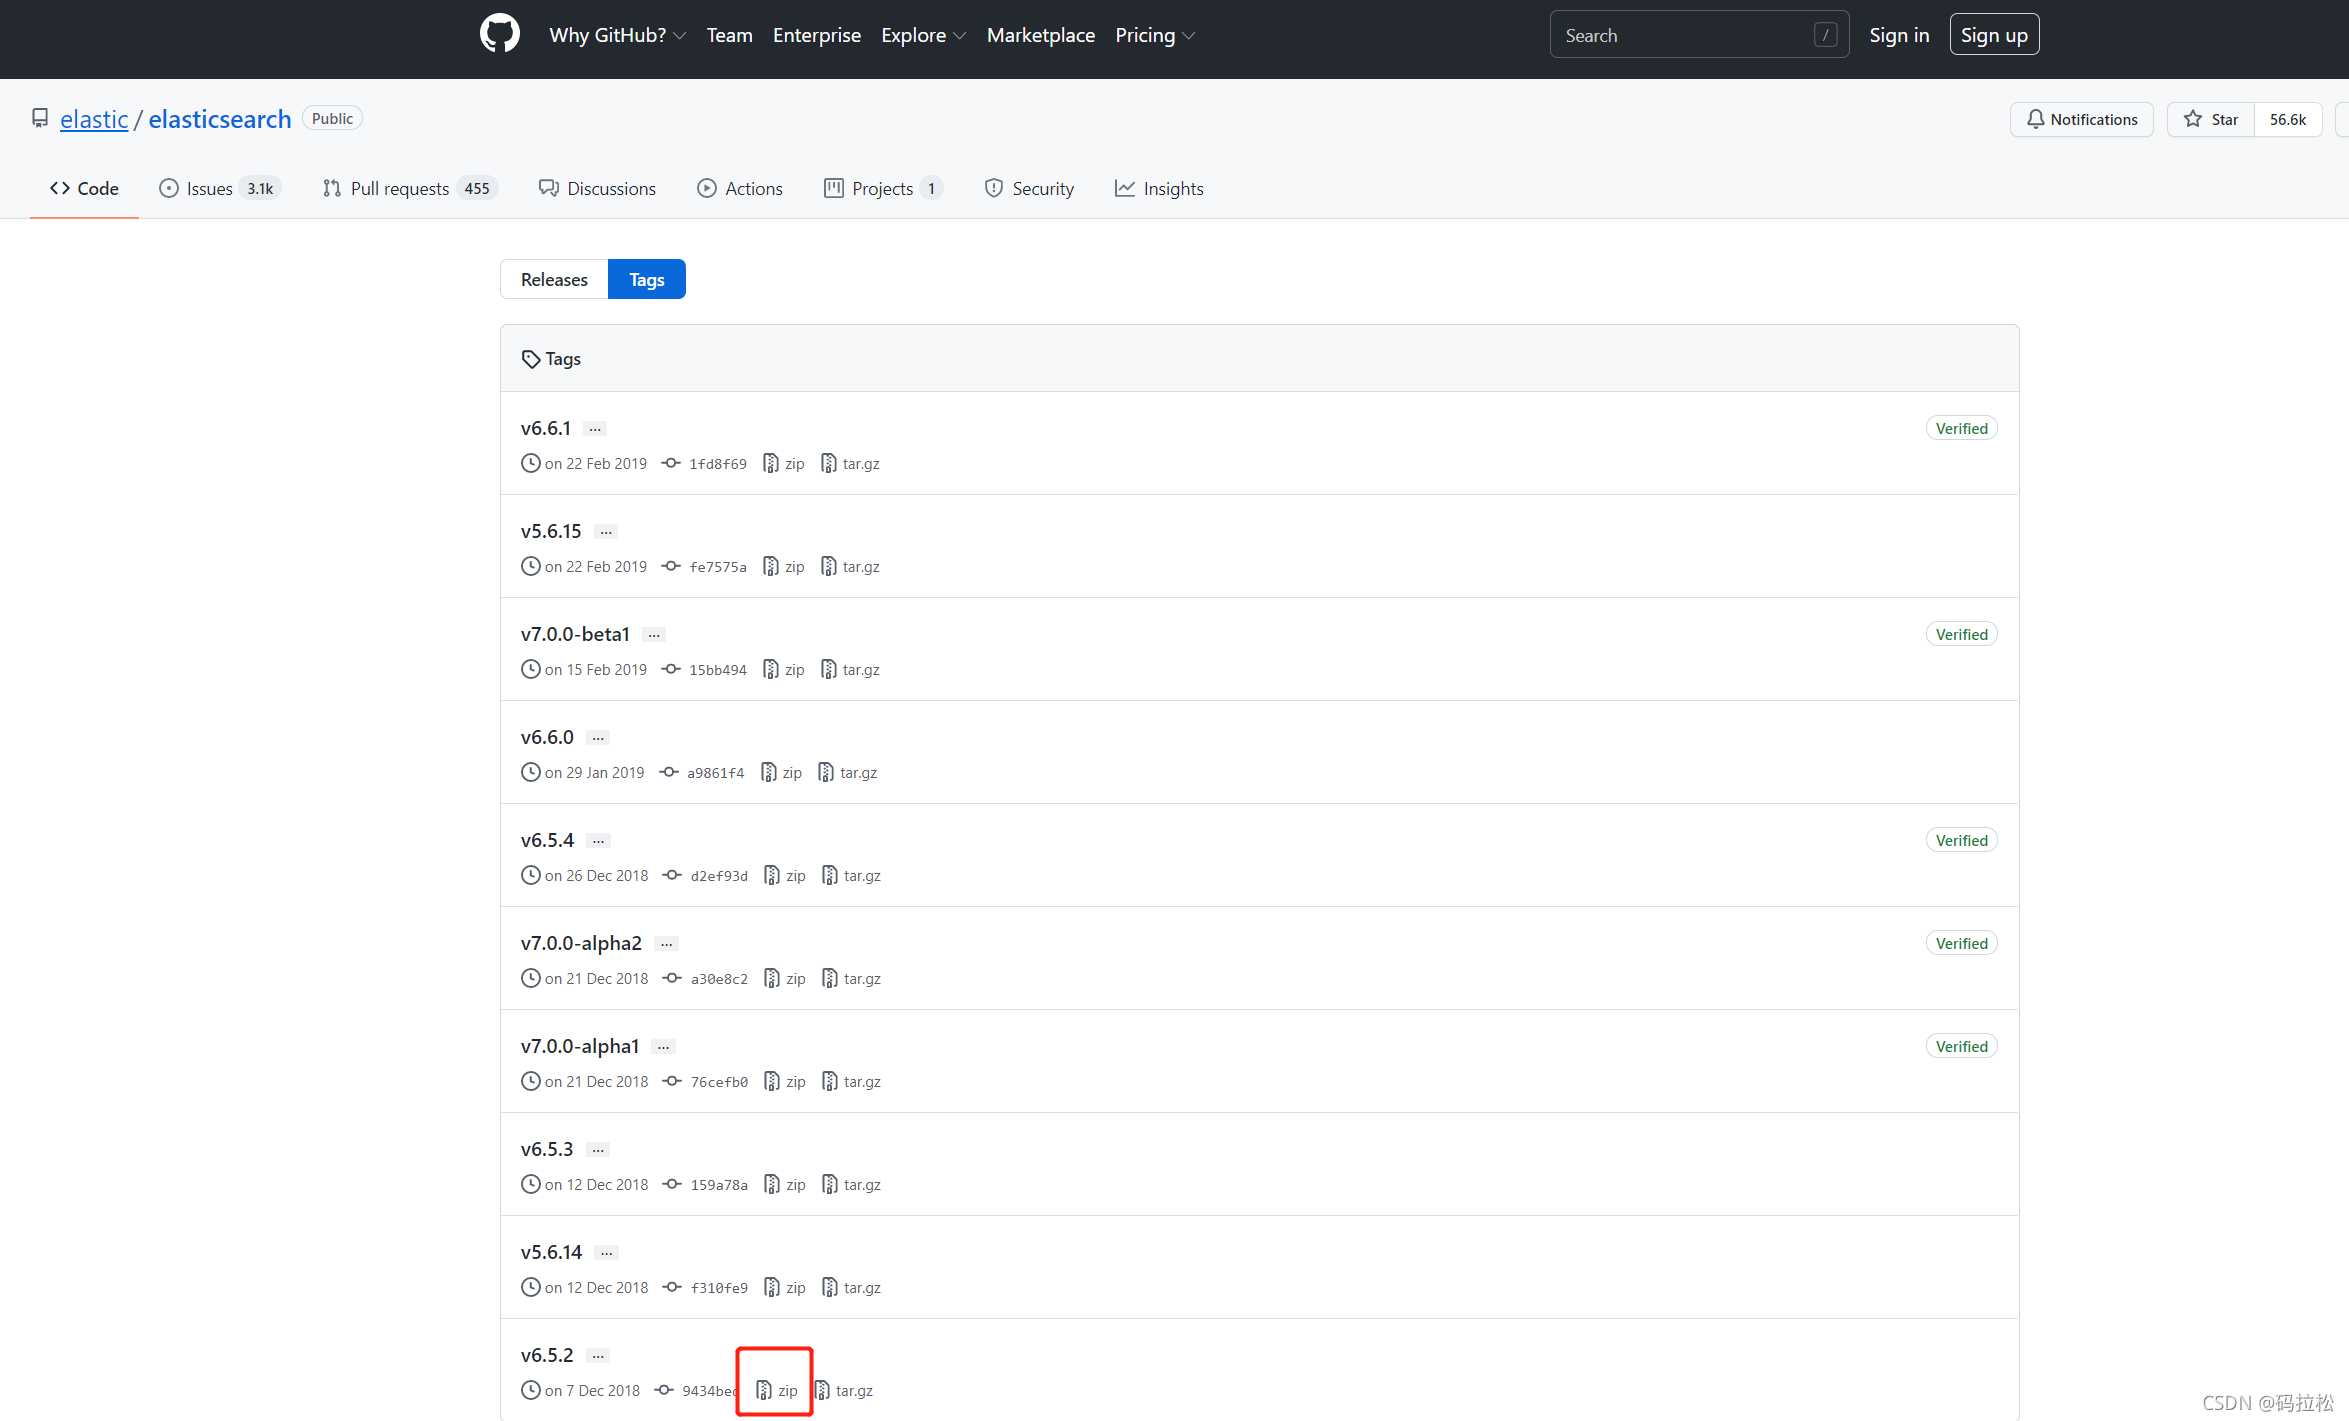Expand the ellipsis next to v7.0.0-beta1

pyautogui.click(x=654, y=635)
